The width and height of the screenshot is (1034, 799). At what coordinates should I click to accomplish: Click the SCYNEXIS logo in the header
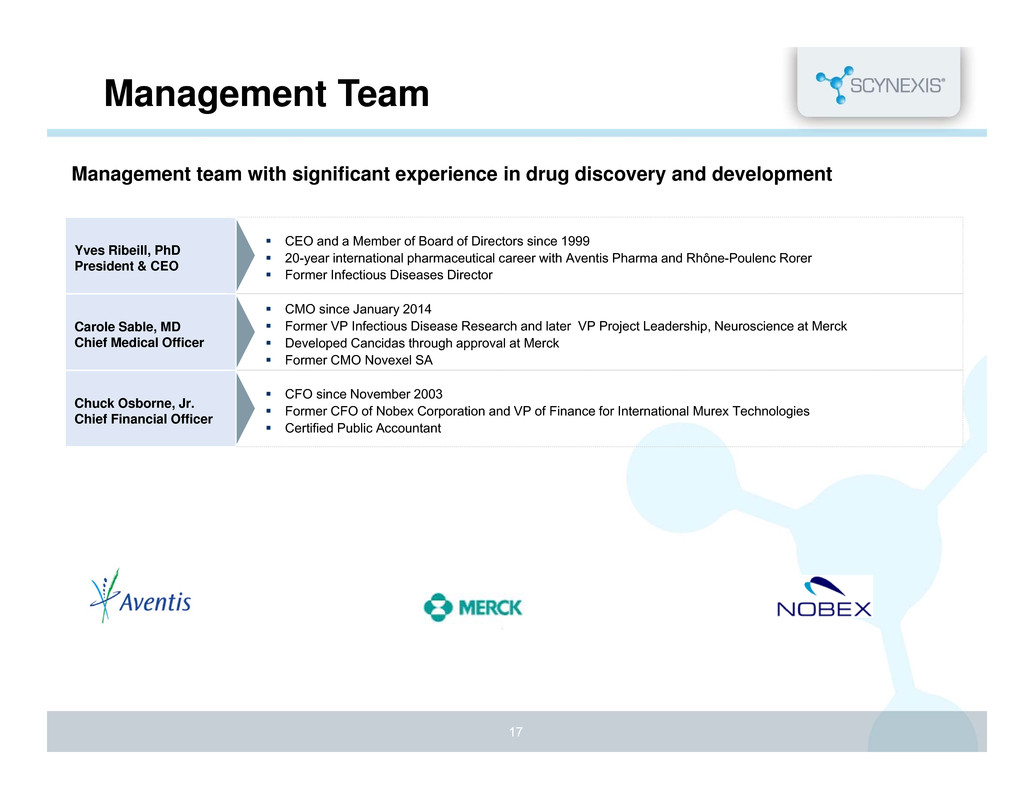click(879, 84)
